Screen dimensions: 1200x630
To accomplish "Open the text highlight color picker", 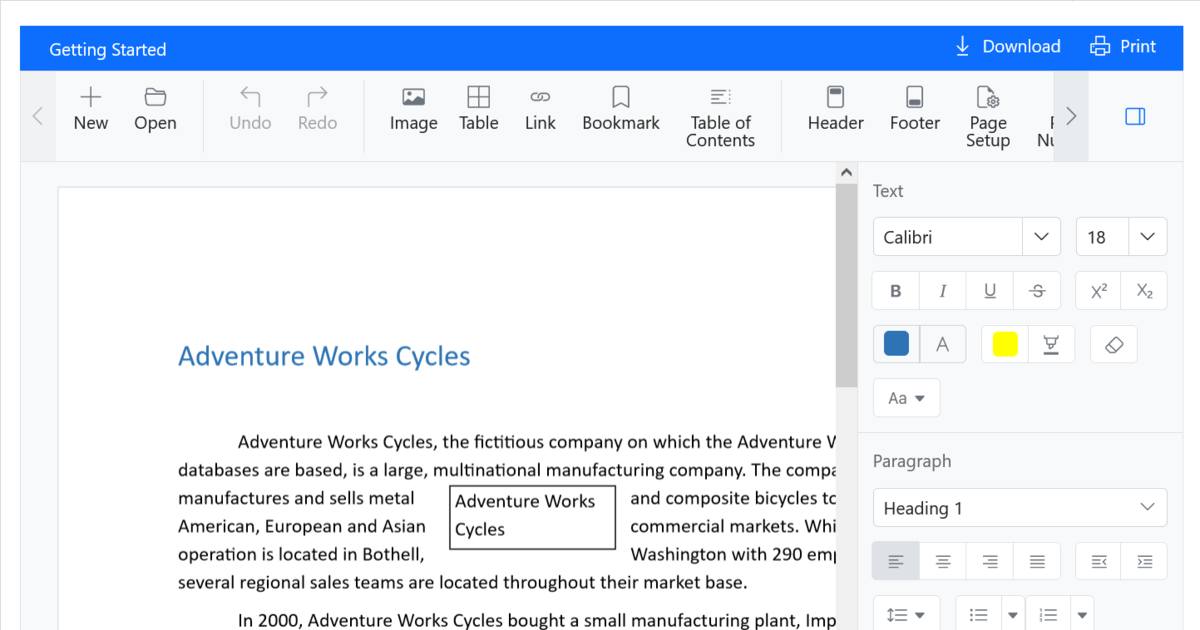I will 1051,344.
